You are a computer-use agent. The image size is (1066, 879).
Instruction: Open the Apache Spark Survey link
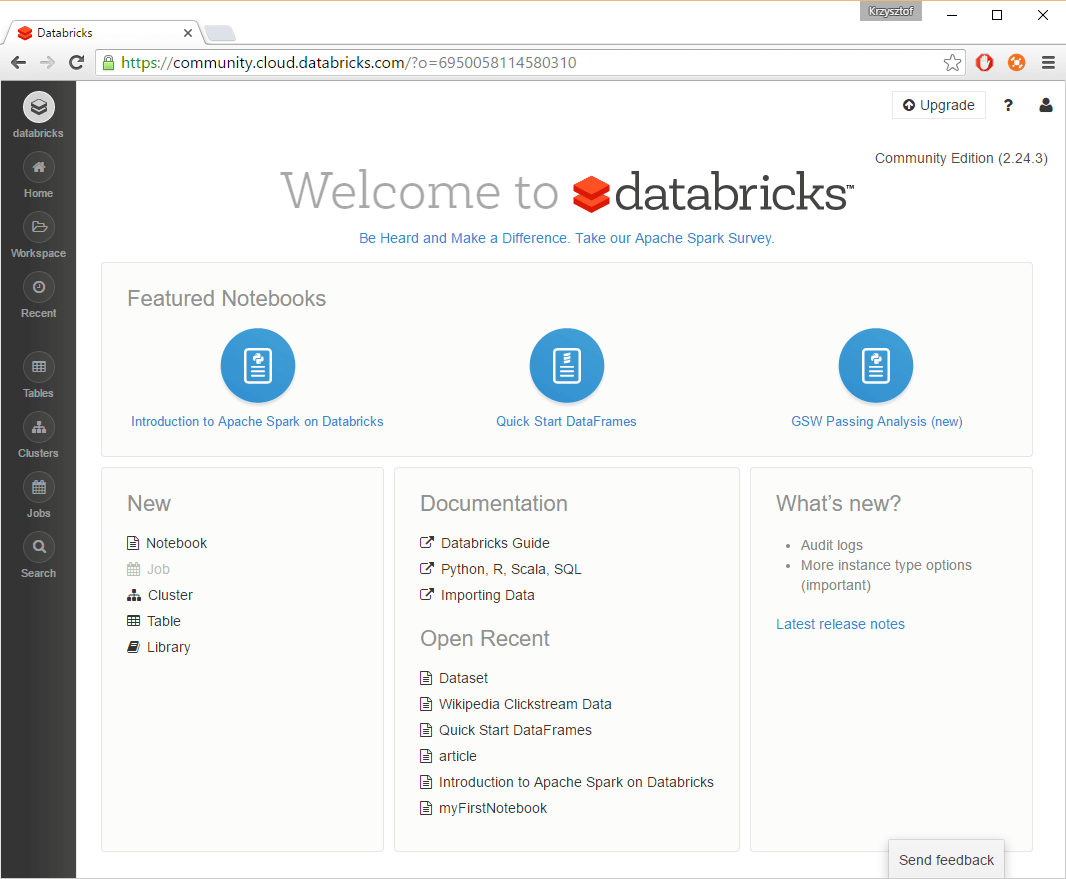pos(566,238)
